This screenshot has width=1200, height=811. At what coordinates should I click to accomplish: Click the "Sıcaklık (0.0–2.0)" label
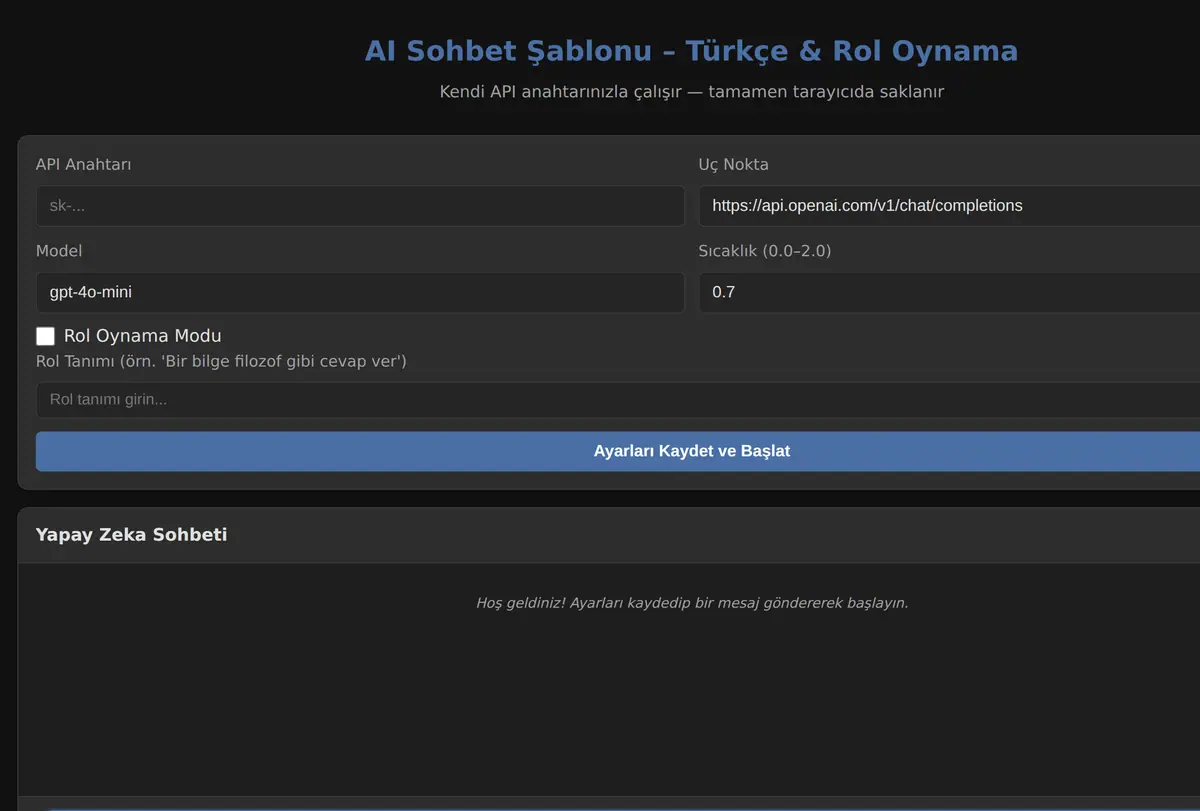[765, 251]
